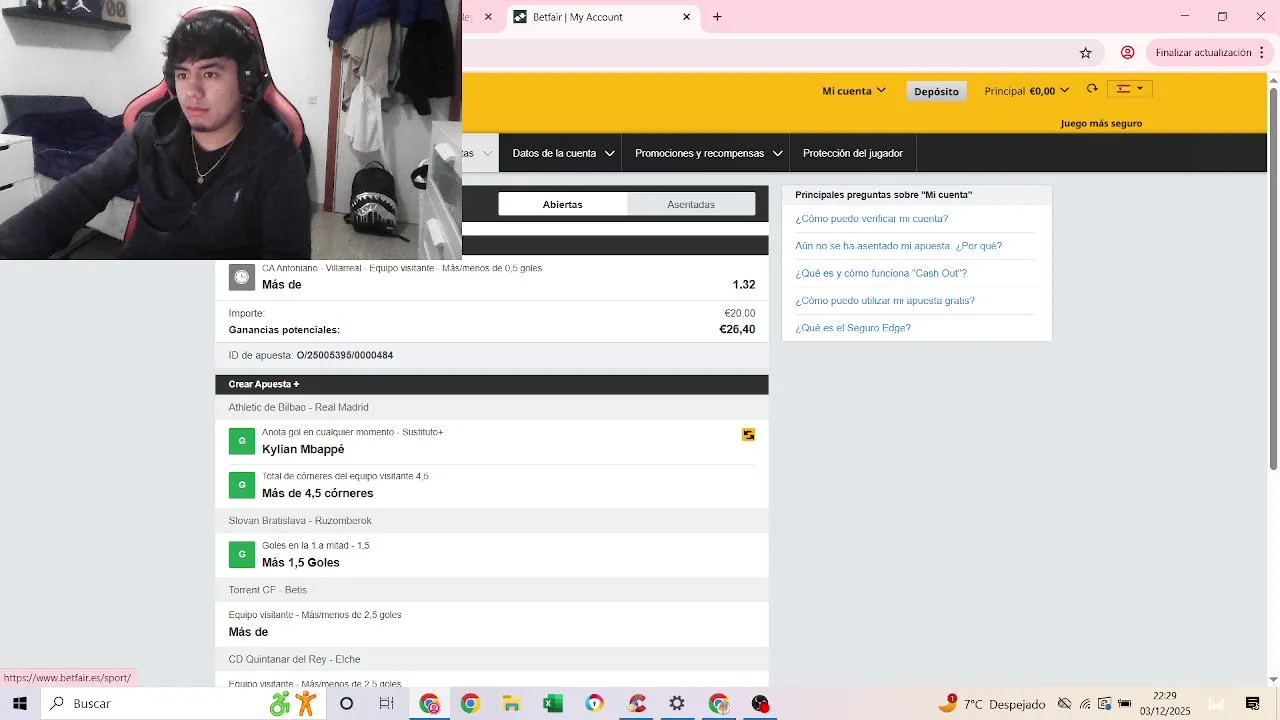
Task: Click the Athletic de Bilbao - Real Madrid match title
Action: [x=299, y=408]
